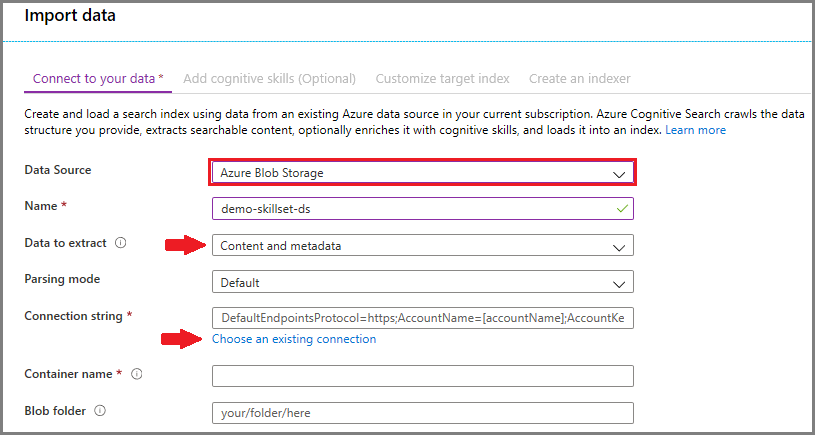
Task: Click the green checkmark in Name field
Action: coord(622,208)
